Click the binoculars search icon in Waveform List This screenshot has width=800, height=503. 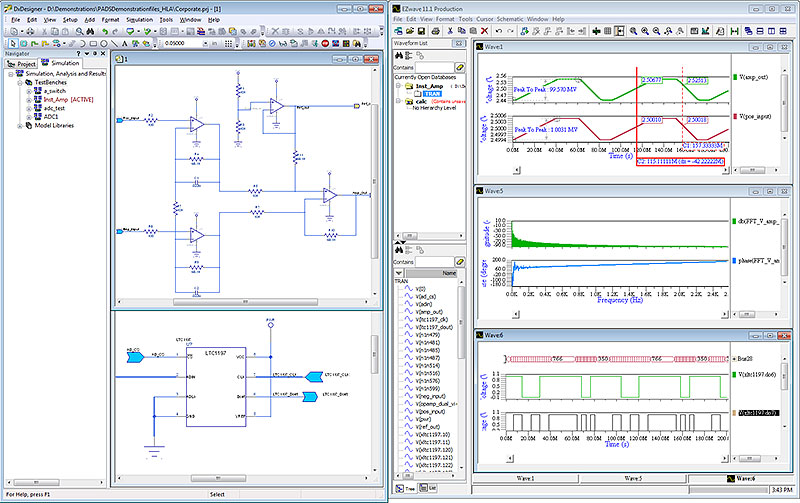pyautogui.click(x=400, y=55)
